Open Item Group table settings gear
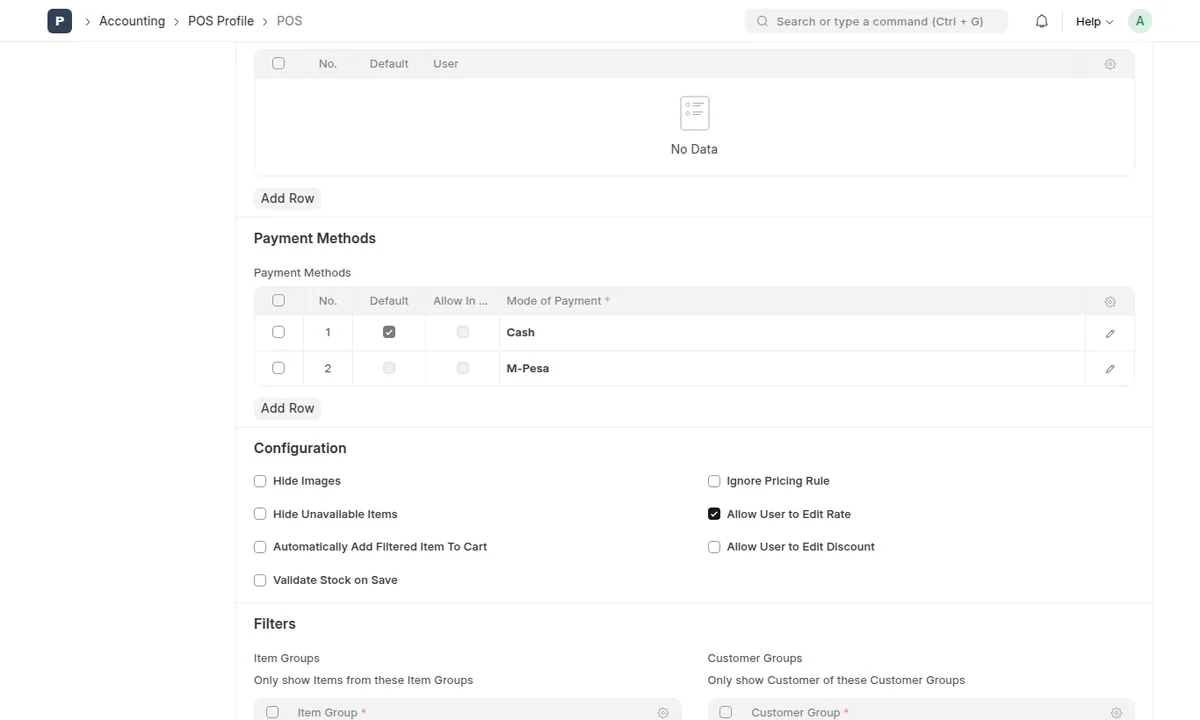Screen dimensions: 1200x720 (x=663, y=713)
